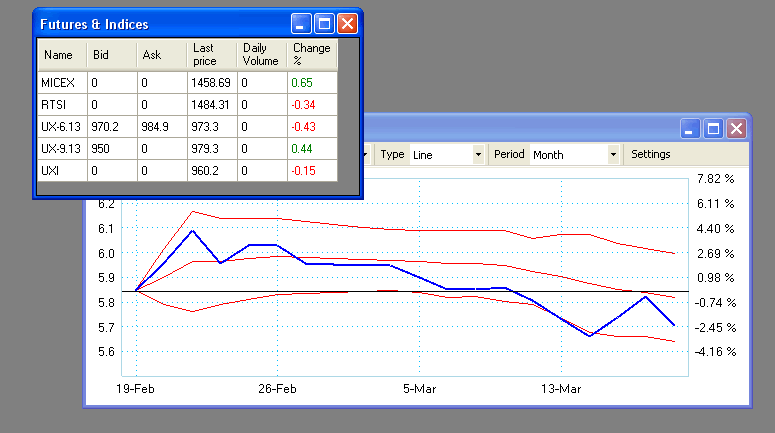Sort by the Bid column header
The width and height of the screenshot is (775, 433).
coord(112,55)
